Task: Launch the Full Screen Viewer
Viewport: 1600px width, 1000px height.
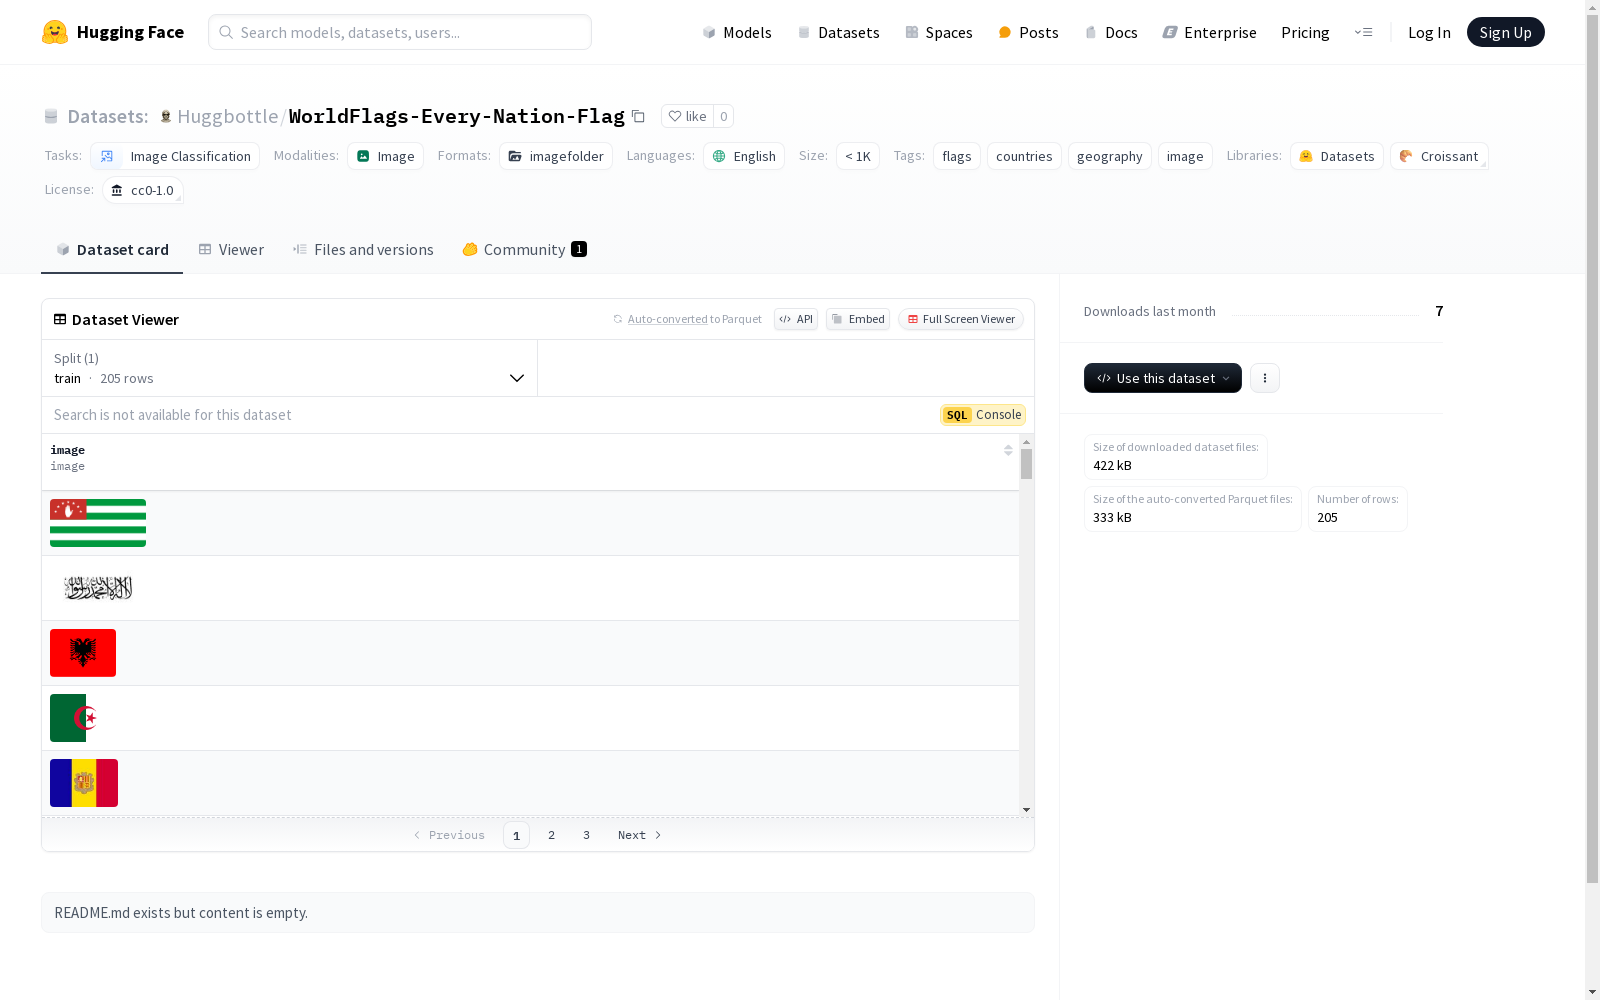Action: (x=961, y=319)
